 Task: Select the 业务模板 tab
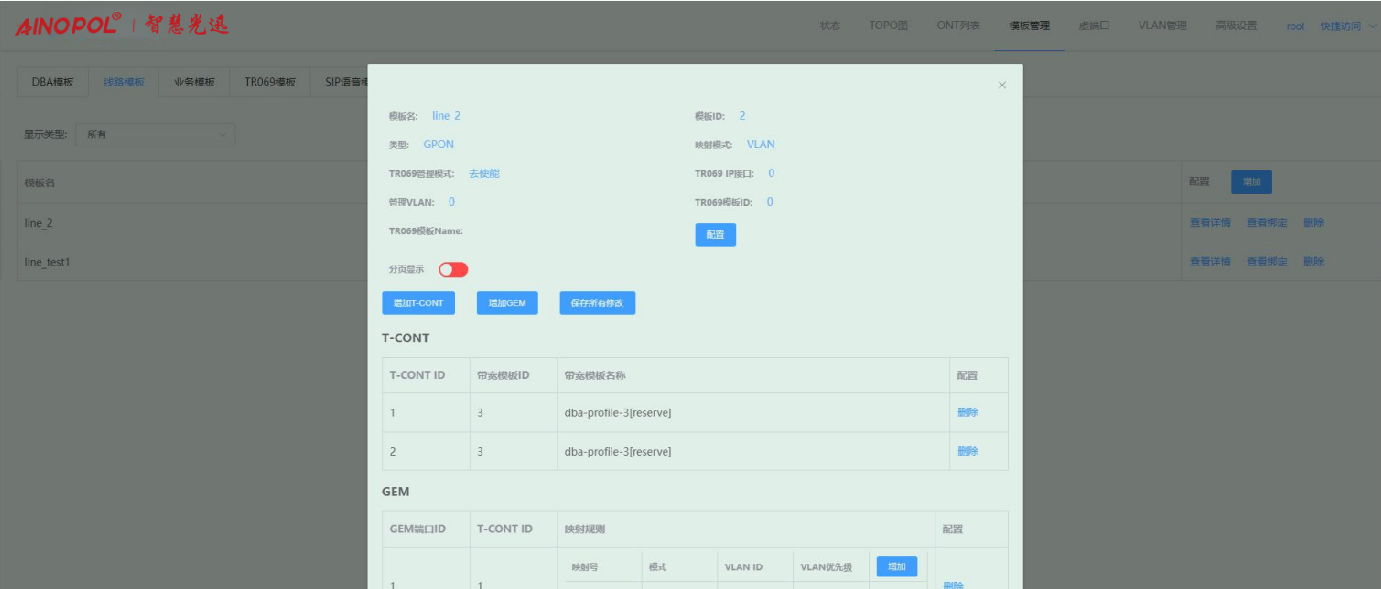point(194,82)
